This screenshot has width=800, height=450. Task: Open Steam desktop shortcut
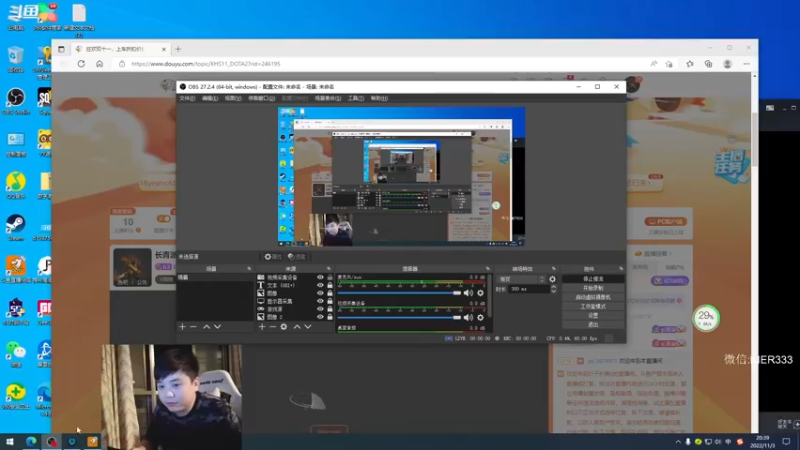pos(16,228)
